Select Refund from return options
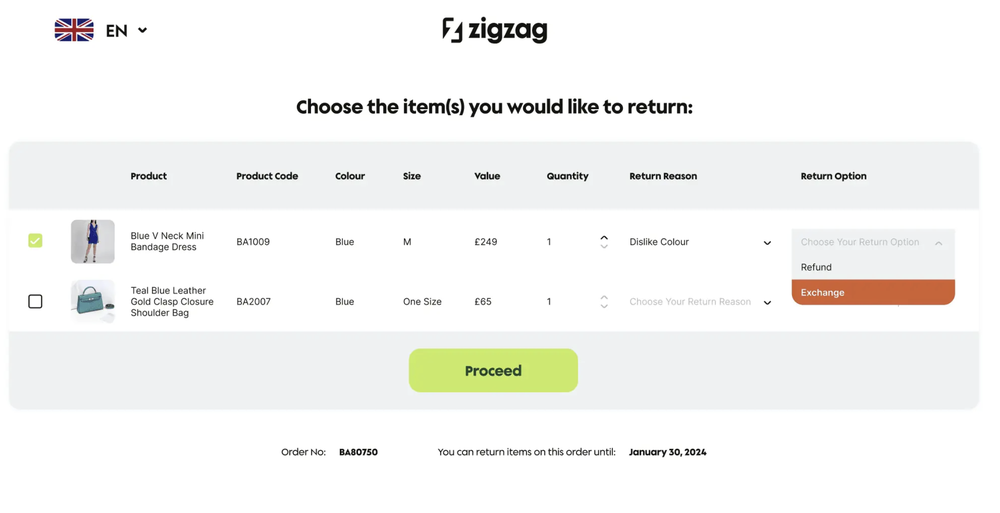This screenshot has width=1000, height=513. tap(873, 267)
